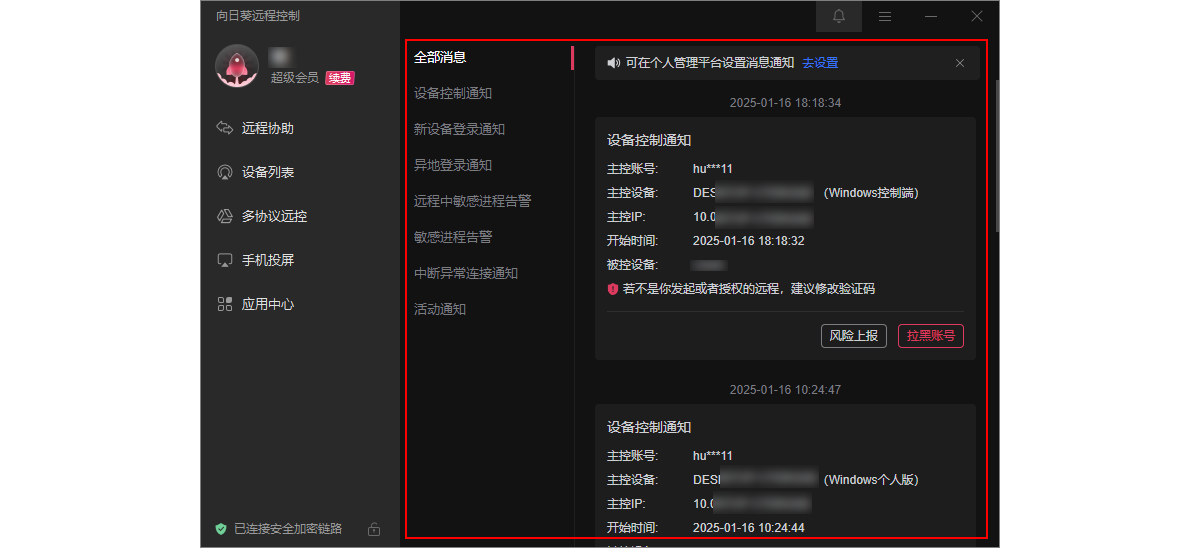Open 远程协助 in the sidebar
1200x548 pixels.
(x=267, y=128)
